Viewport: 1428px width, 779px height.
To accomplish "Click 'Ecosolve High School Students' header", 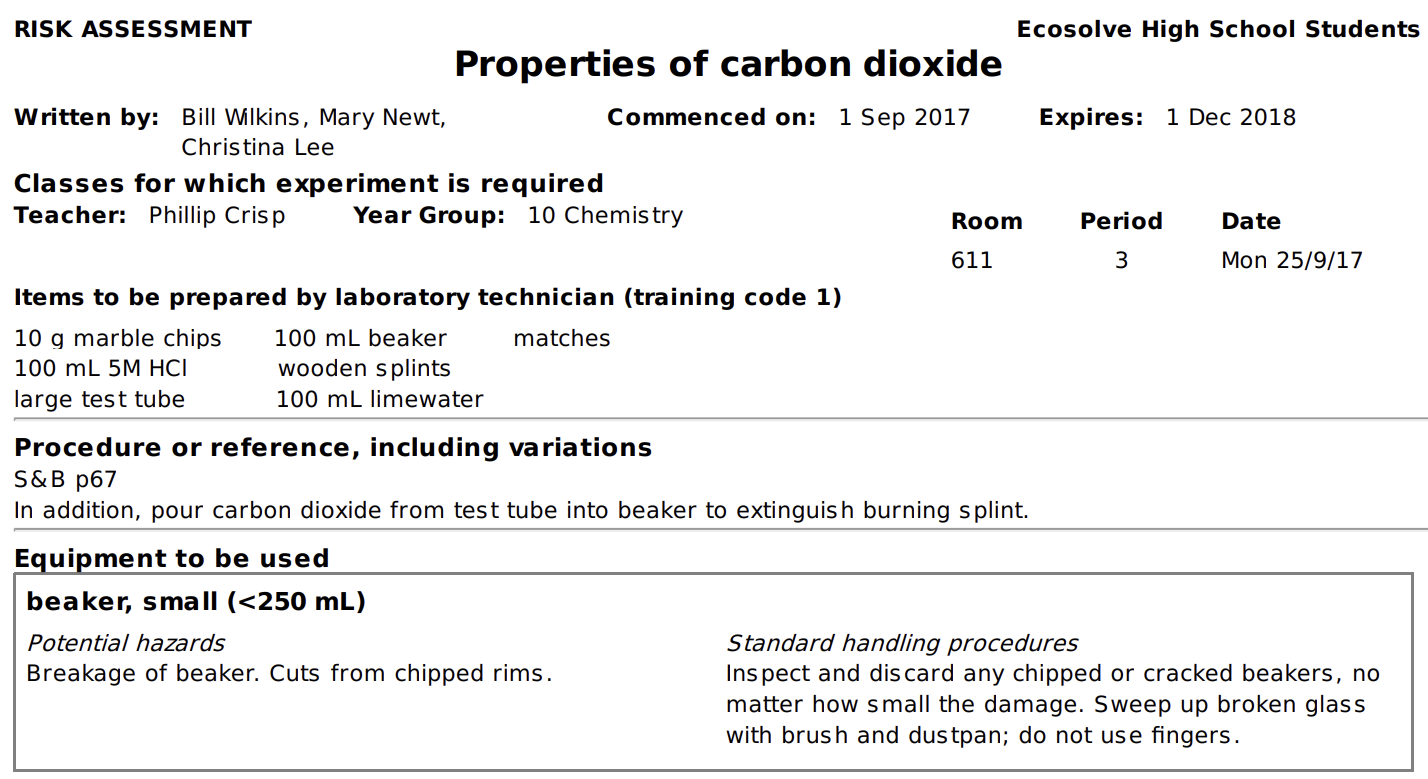I will [x=1218, y=29].
